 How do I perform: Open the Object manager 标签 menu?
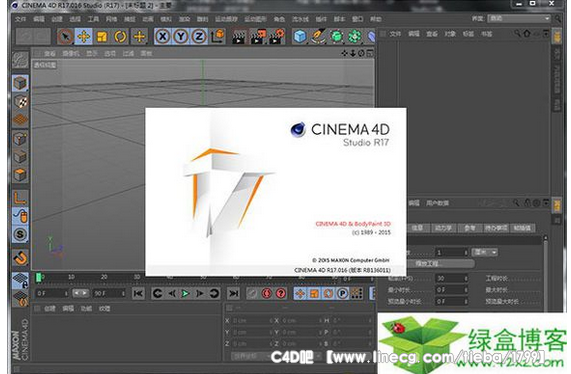(468, 34)
